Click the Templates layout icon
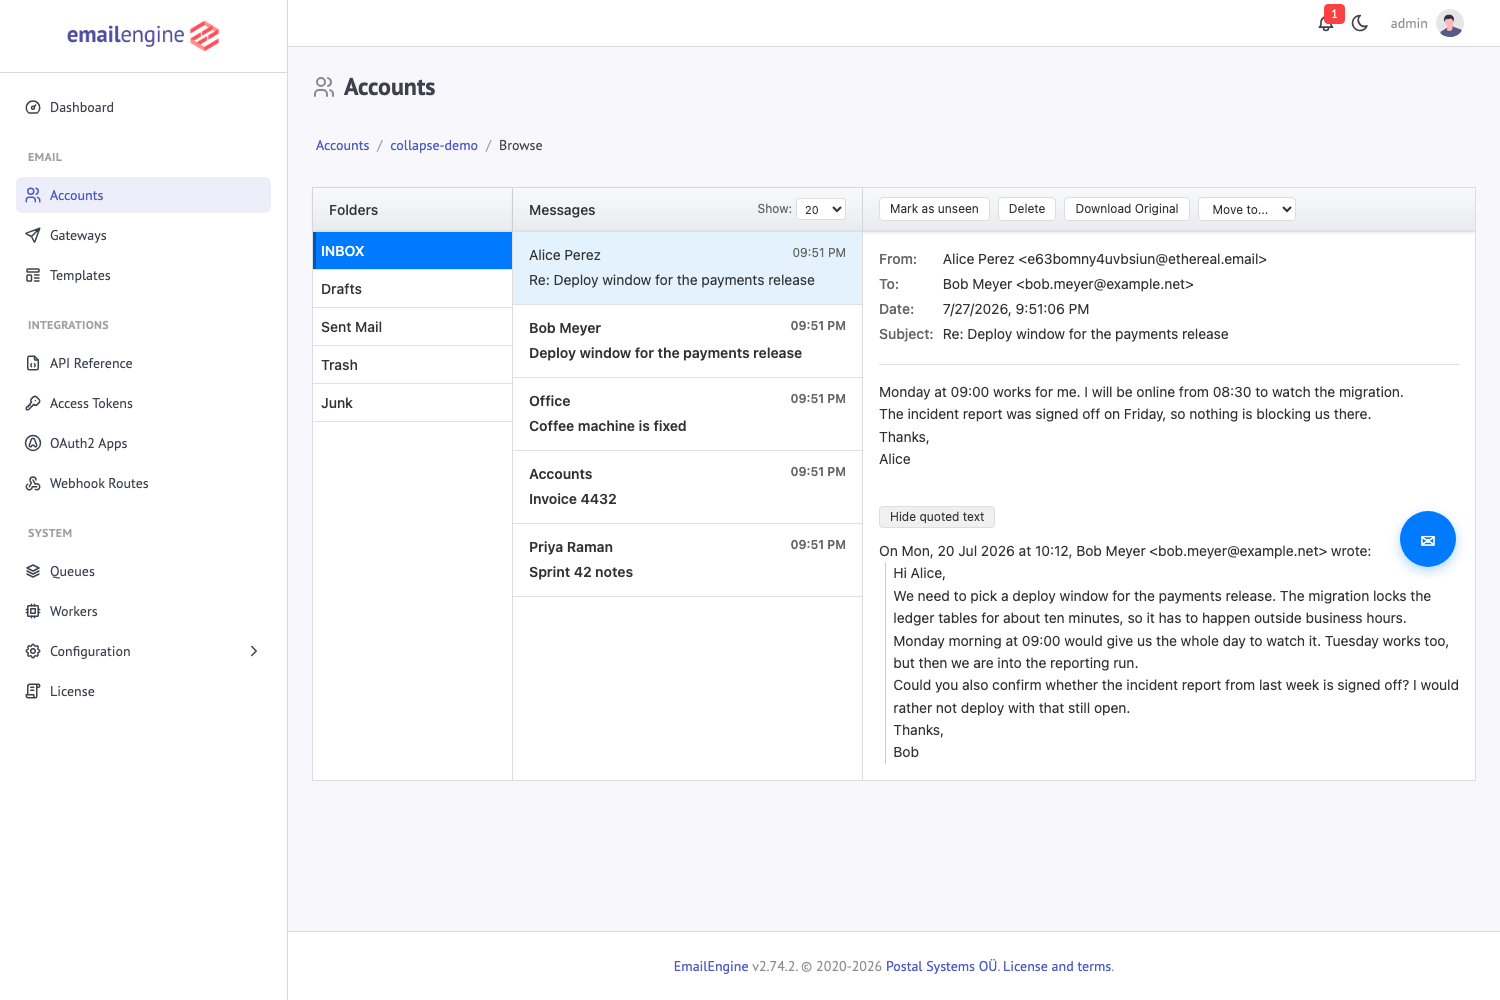Image resolution: width=1500 pixels, height=1000 pixels. point(33,275)
